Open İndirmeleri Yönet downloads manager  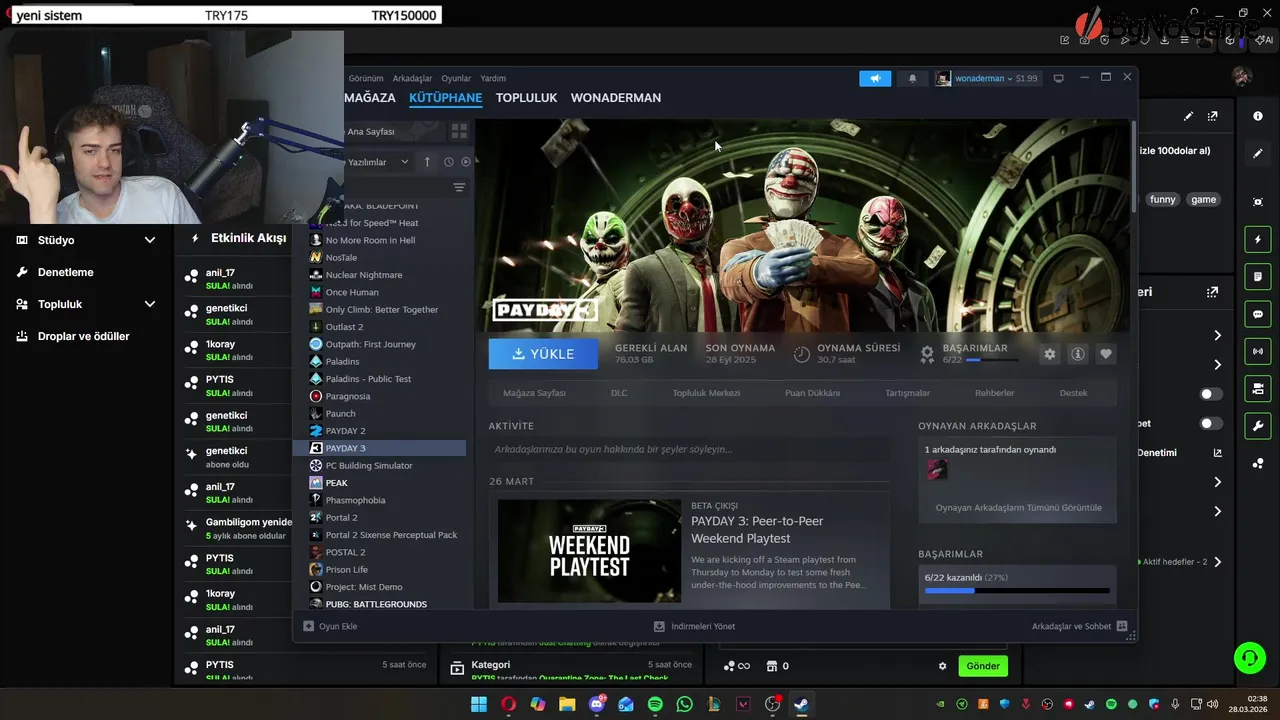(x=694, y=626)
